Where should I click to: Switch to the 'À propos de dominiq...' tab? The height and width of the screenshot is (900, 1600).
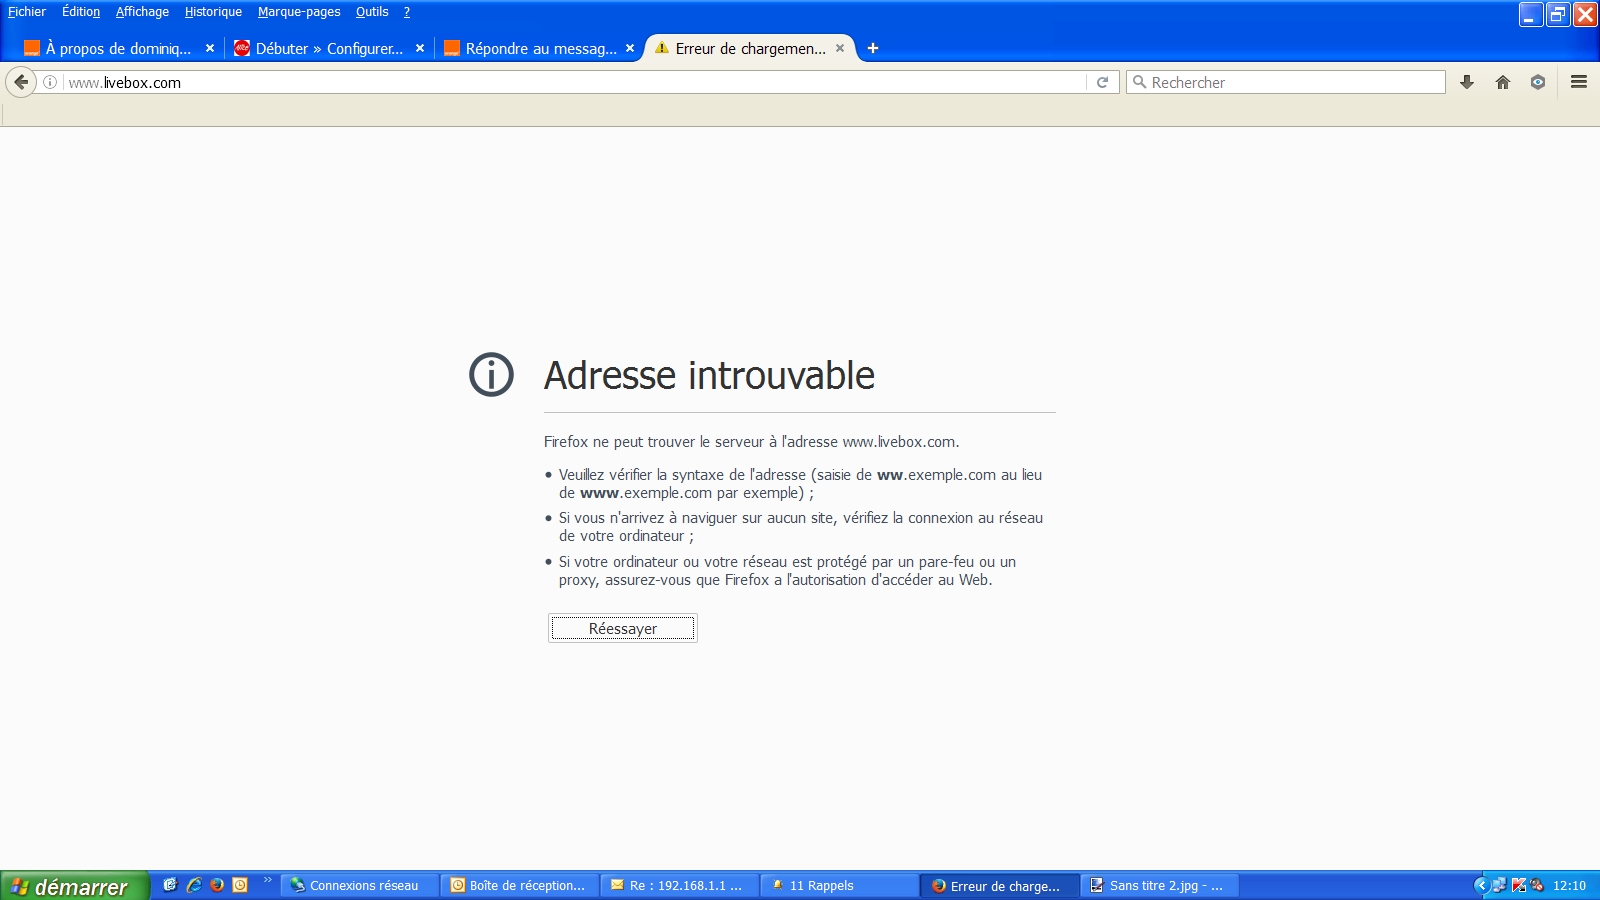click(118, 48)
